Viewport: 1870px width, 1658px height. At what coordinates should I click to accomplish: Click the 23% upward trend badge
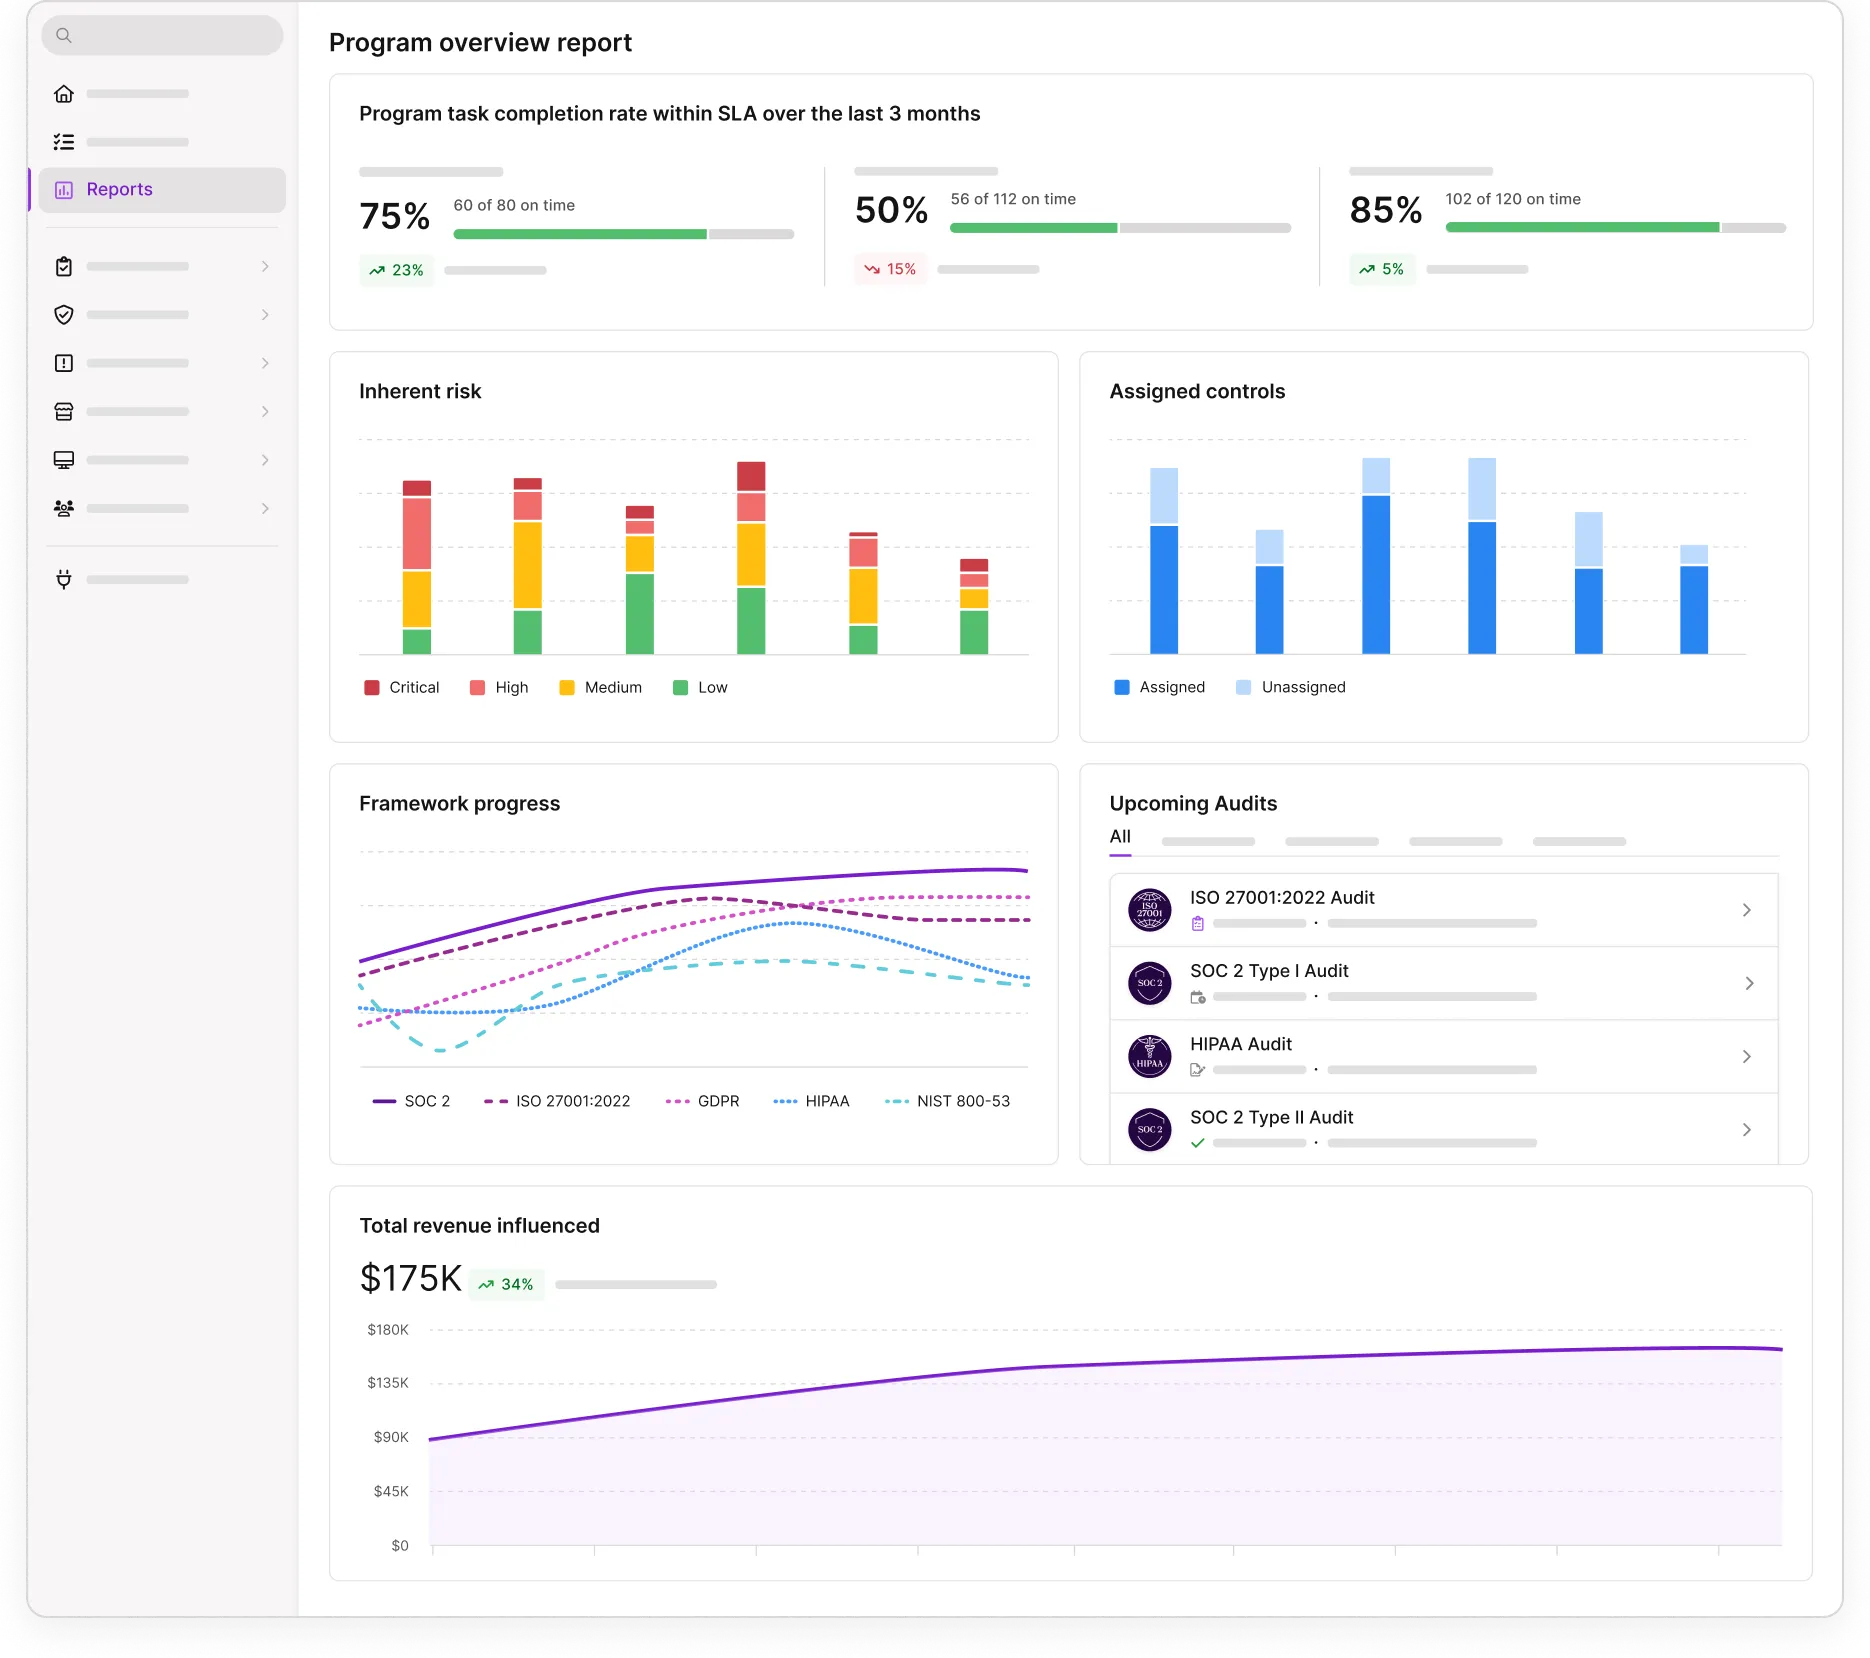pos(397,270)
